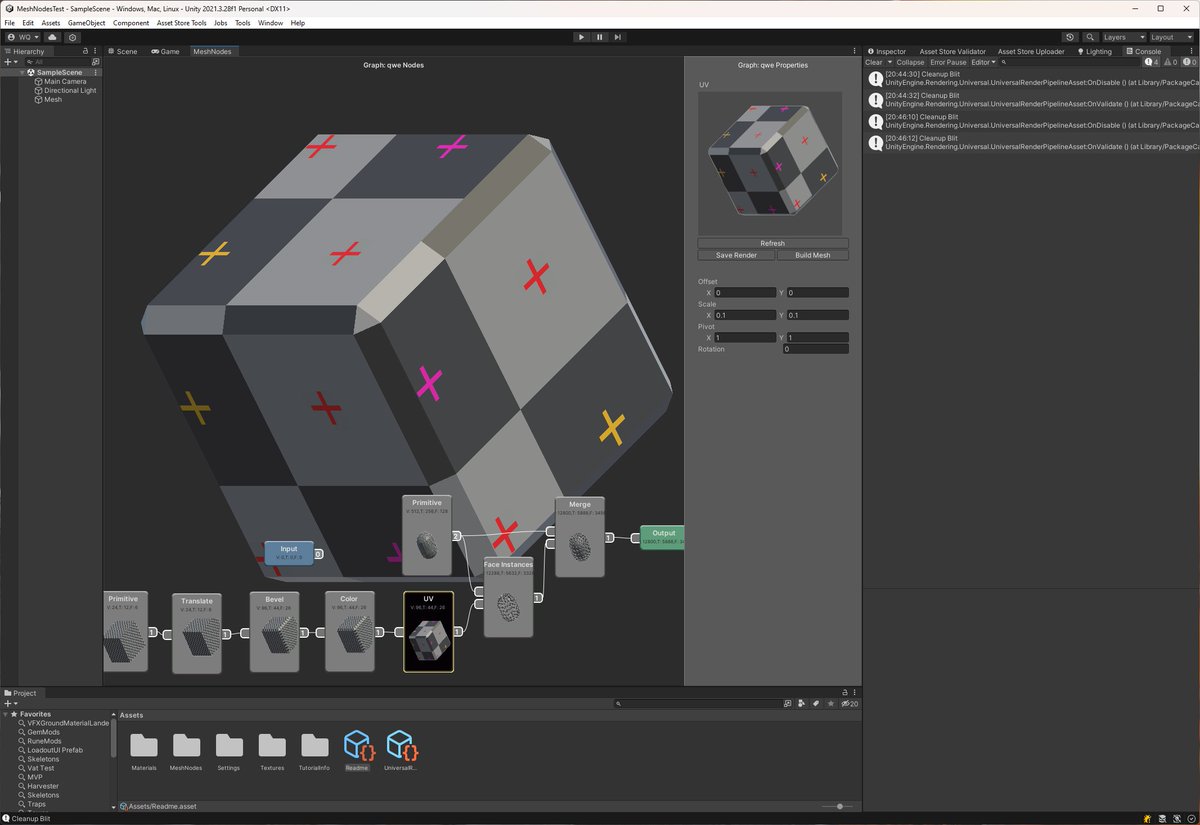1200x825 pixels.
Task: Select the Color node in the graph
Action: pyautogui.click(x=349, y=631)
